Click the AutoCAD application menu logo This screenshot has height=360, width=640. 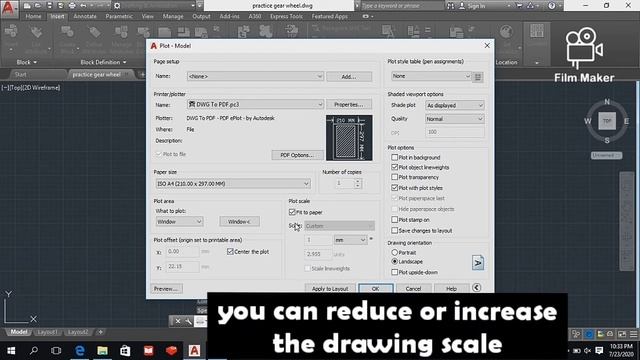click(8, 8)
